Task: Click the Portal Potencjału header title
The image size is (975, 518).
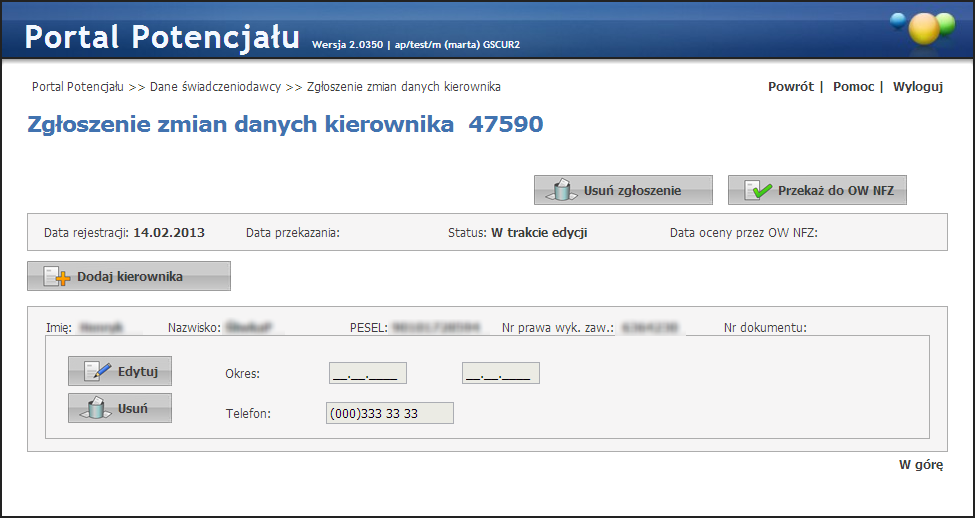Action: [162, 37]
